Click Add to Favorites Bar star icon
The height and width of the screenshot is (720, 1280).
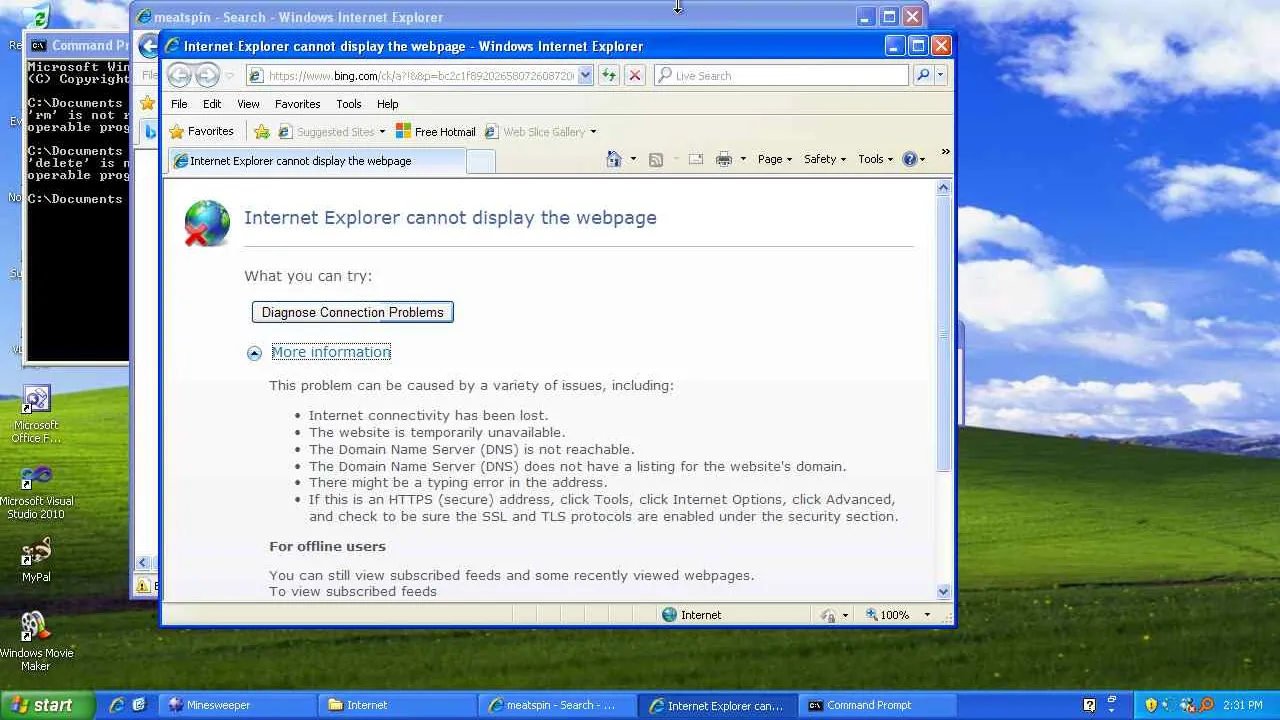[262, 131]
